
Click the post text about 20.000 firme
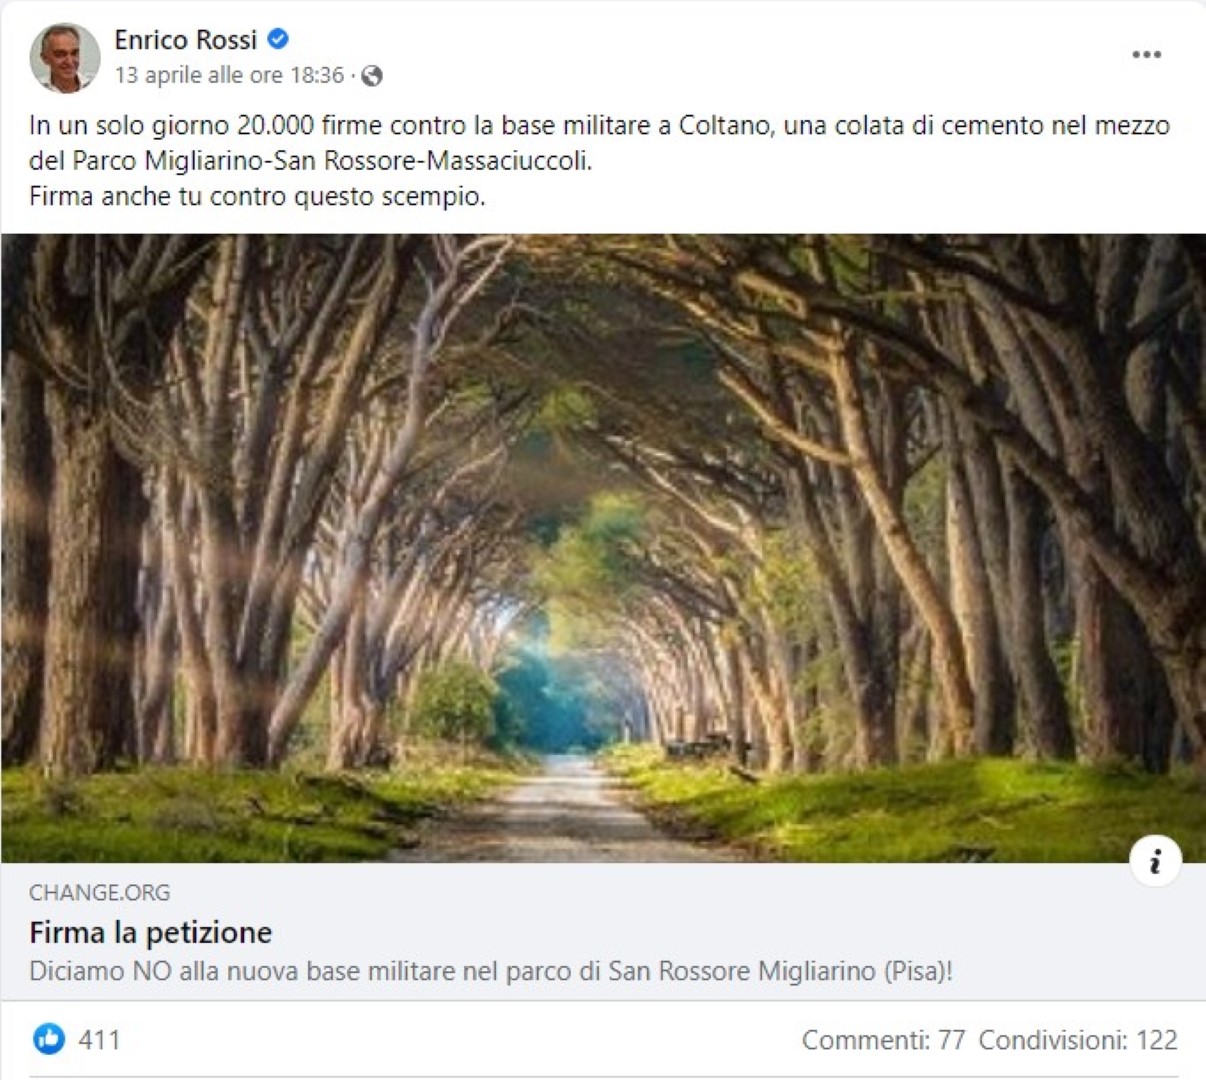[599, 126]
